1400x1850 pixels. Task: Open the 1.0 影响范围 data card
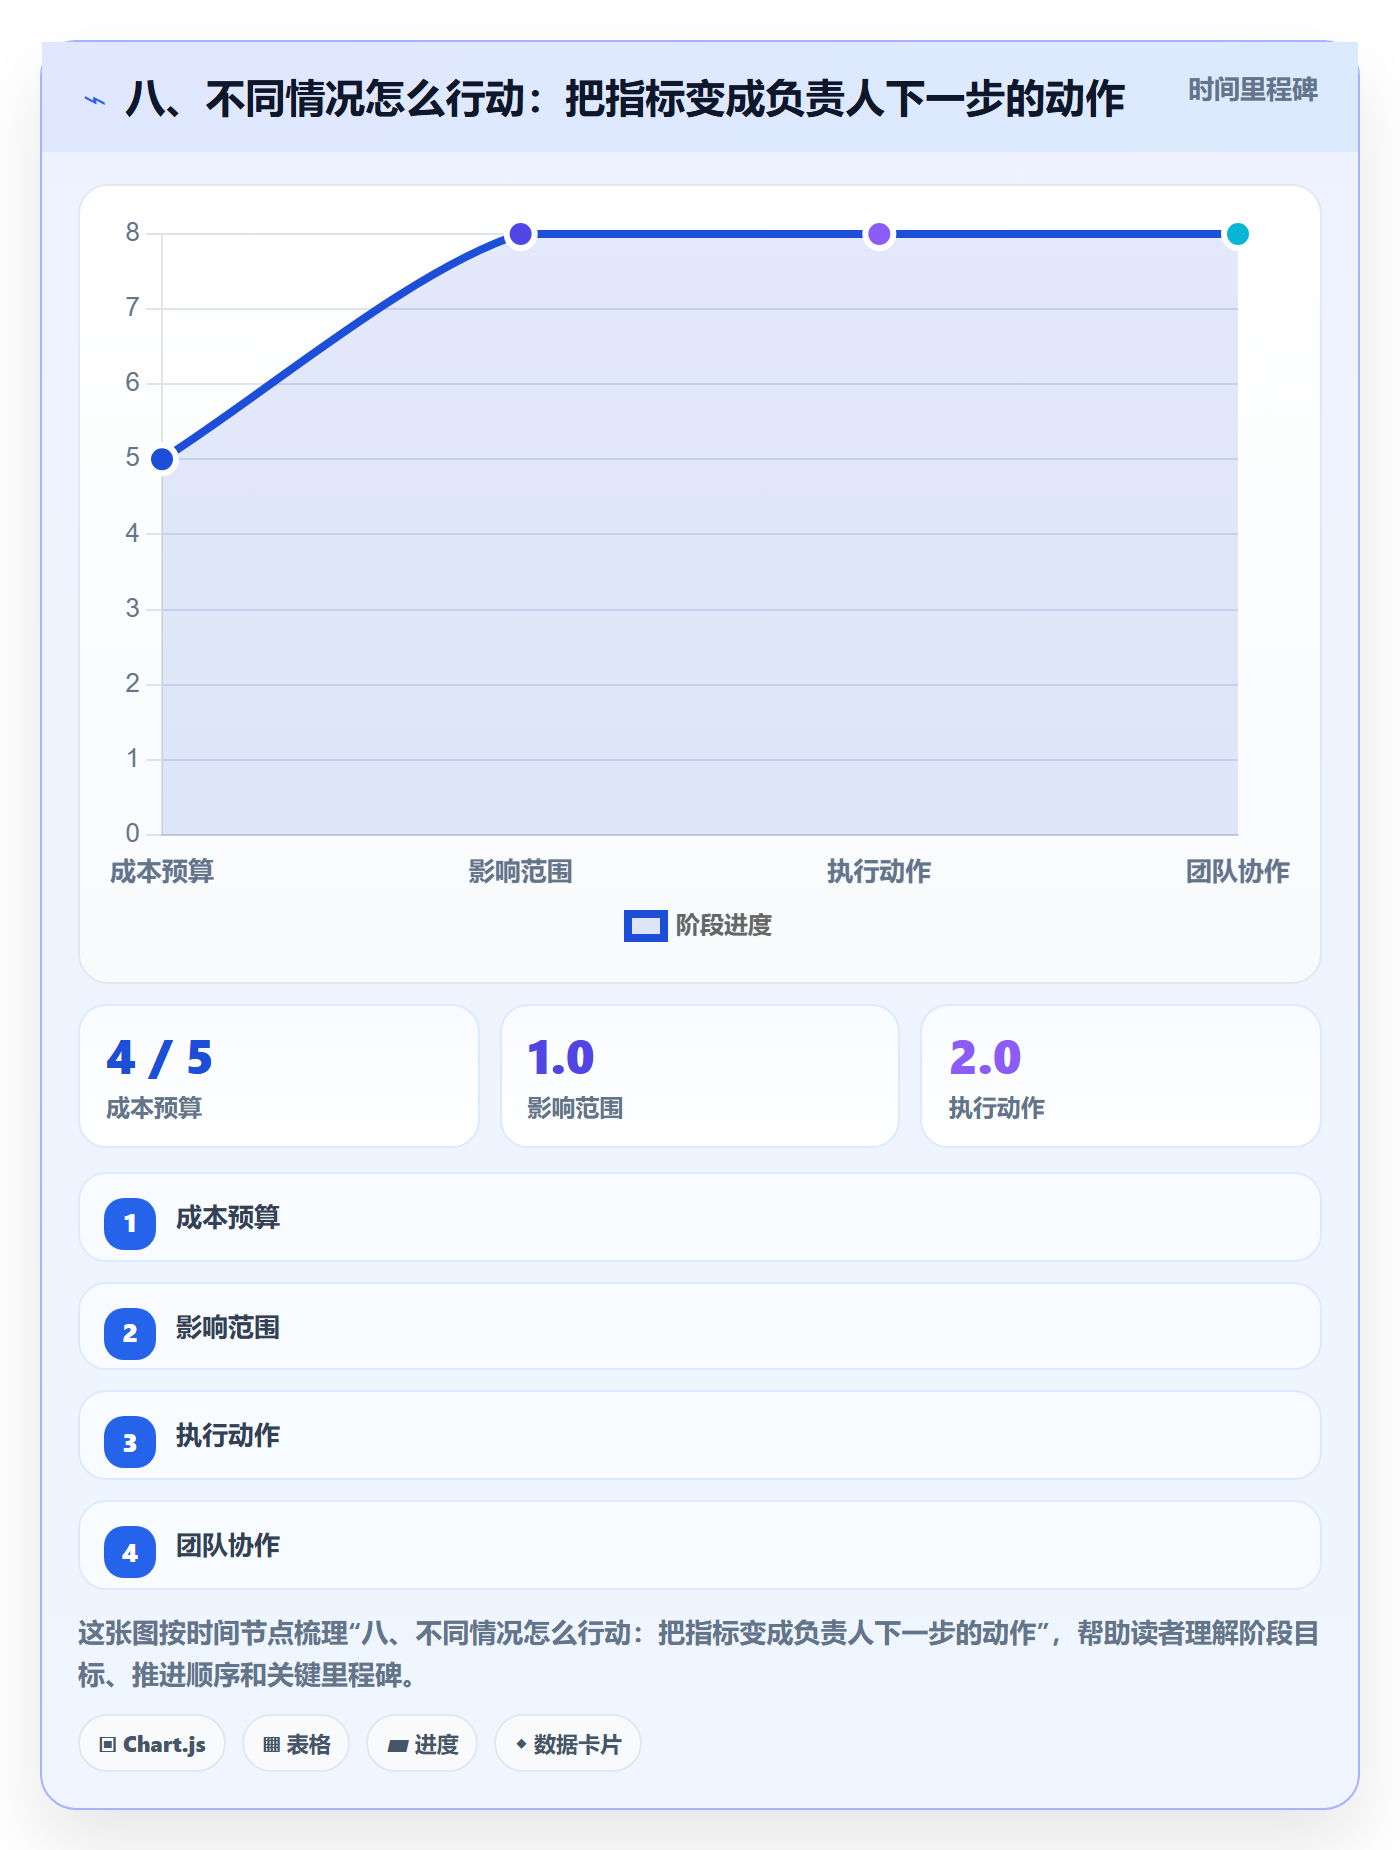pyautogui.click(x=700, y=1076)
